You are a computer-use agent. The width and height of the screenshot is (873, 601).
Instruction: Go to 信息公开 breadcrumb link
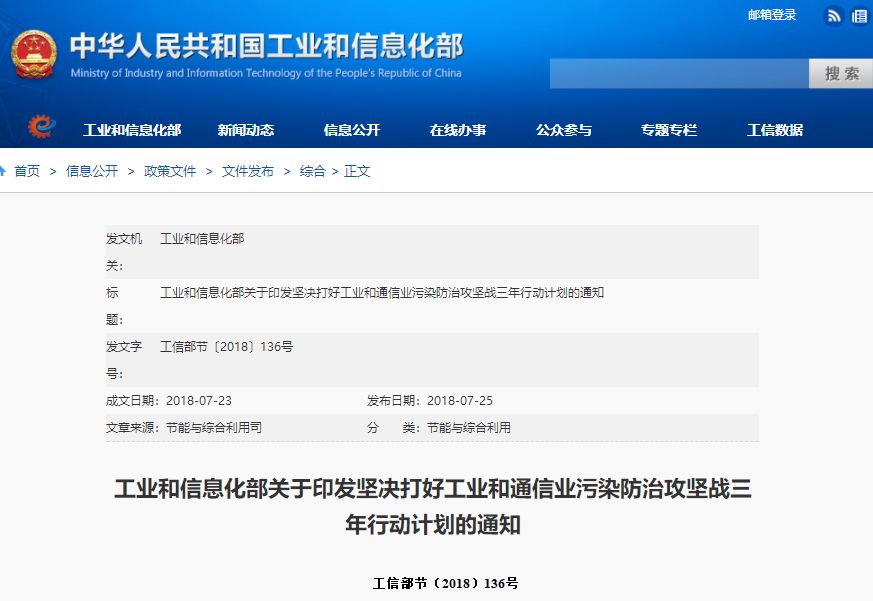tap(92, 171)
